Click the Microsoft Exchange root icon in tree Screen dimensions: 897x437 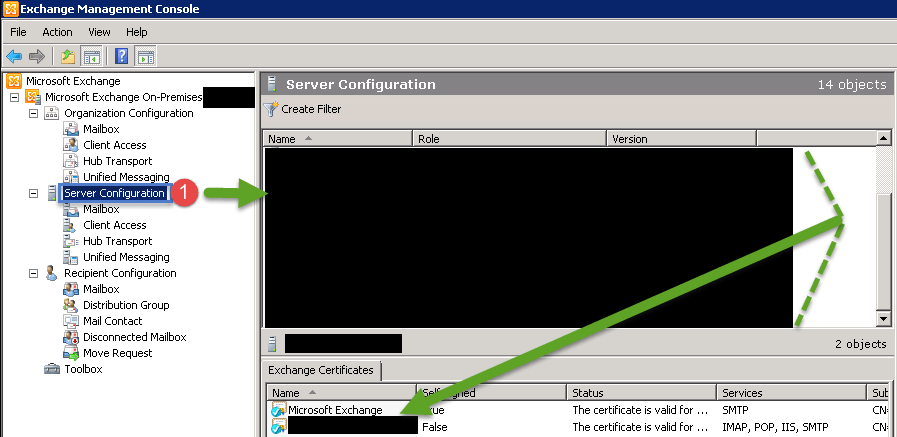14,81
